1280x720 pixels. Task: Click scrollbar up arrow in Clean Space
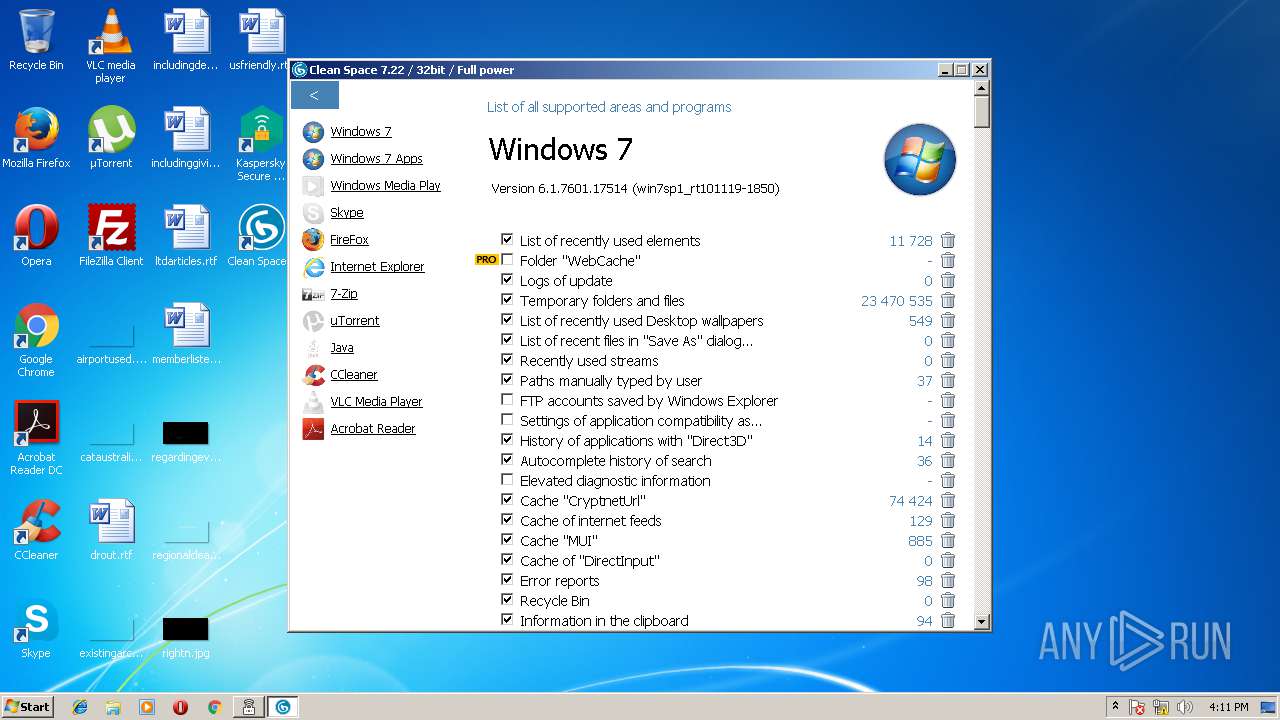pyautogui.click(x=982, y=88)
